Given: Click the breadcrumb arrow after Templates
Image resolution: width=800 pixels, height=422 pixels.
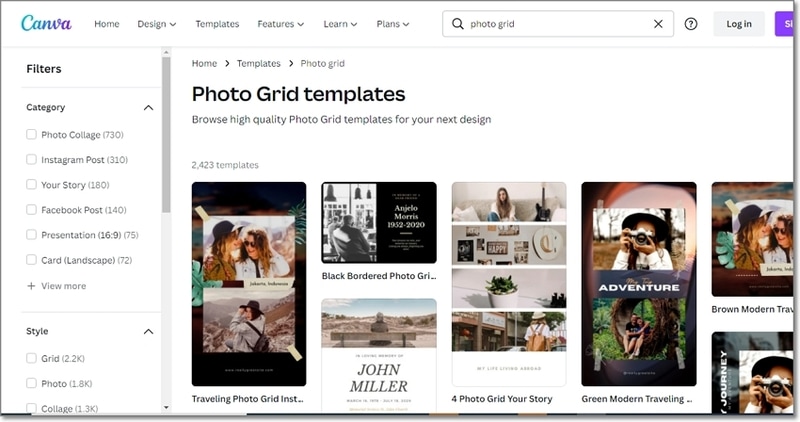Looking at the screenshot, I should [x=291, y=63].
